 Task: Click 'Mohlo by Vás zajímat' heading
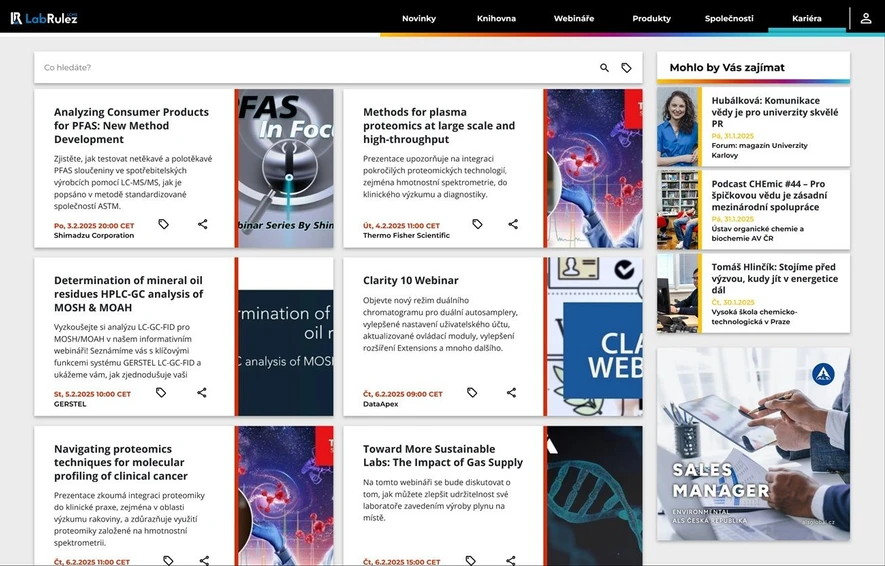727,67
